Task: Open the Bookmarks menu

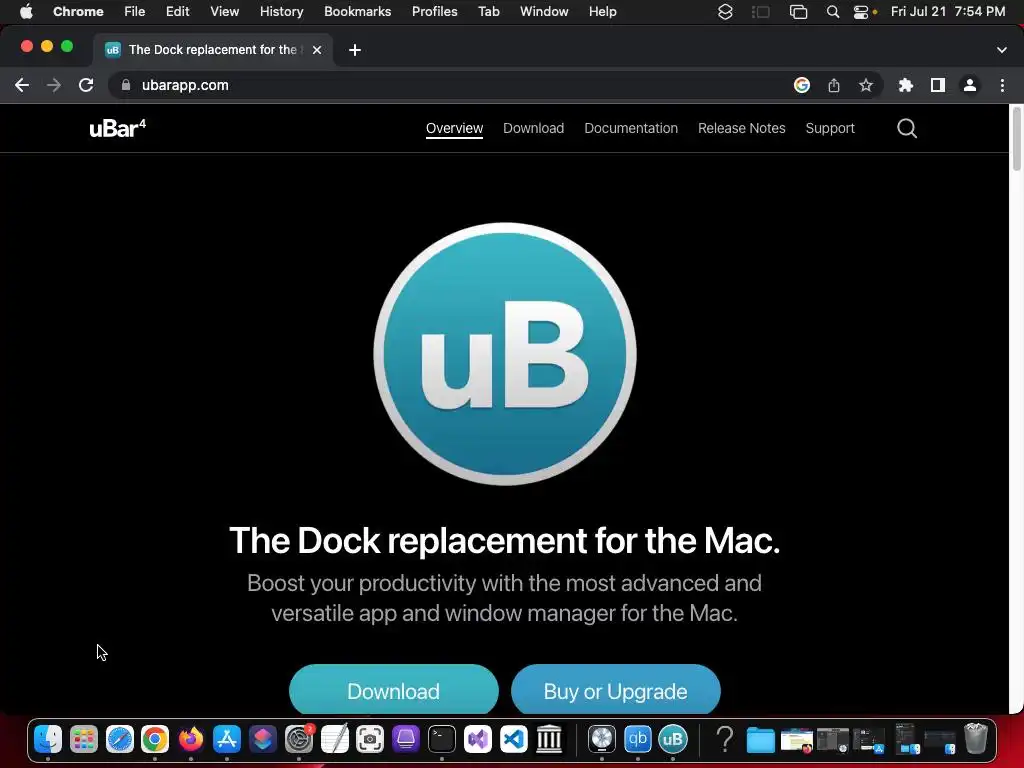Action: click(357, 11)
